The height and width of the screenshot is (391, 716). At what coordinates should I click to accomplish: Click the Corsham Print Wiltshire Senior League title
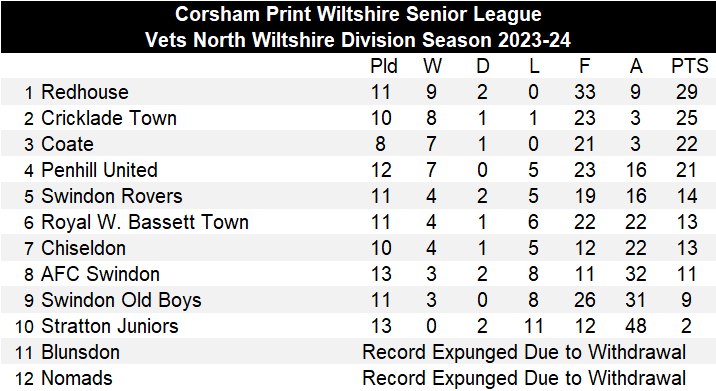click(x=358, y=14)
